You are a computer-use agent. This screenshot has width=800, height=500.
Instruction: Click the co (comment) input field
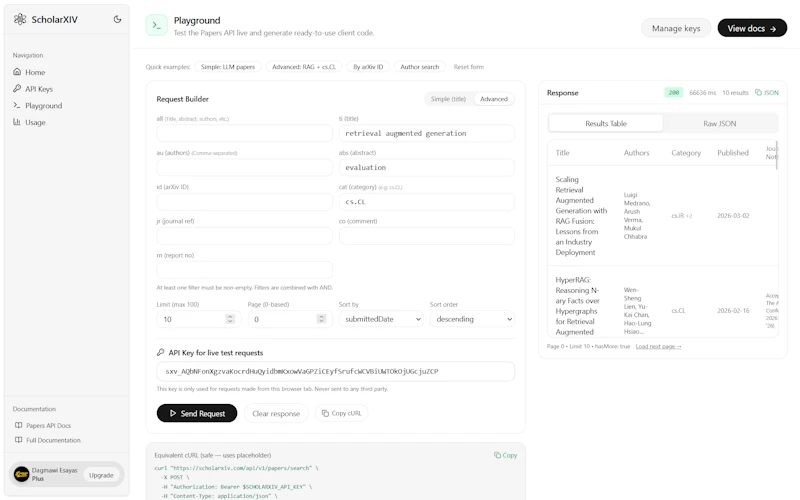(x=427, y=236)
